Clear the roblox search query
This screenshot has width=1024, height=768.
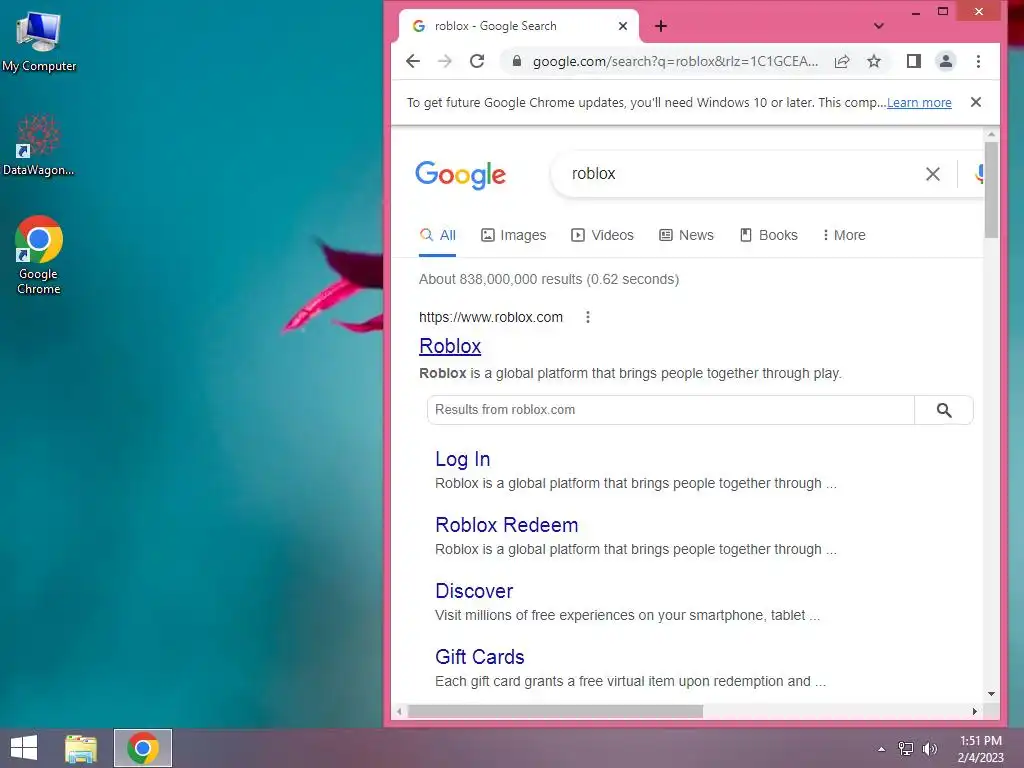[933, 174]
